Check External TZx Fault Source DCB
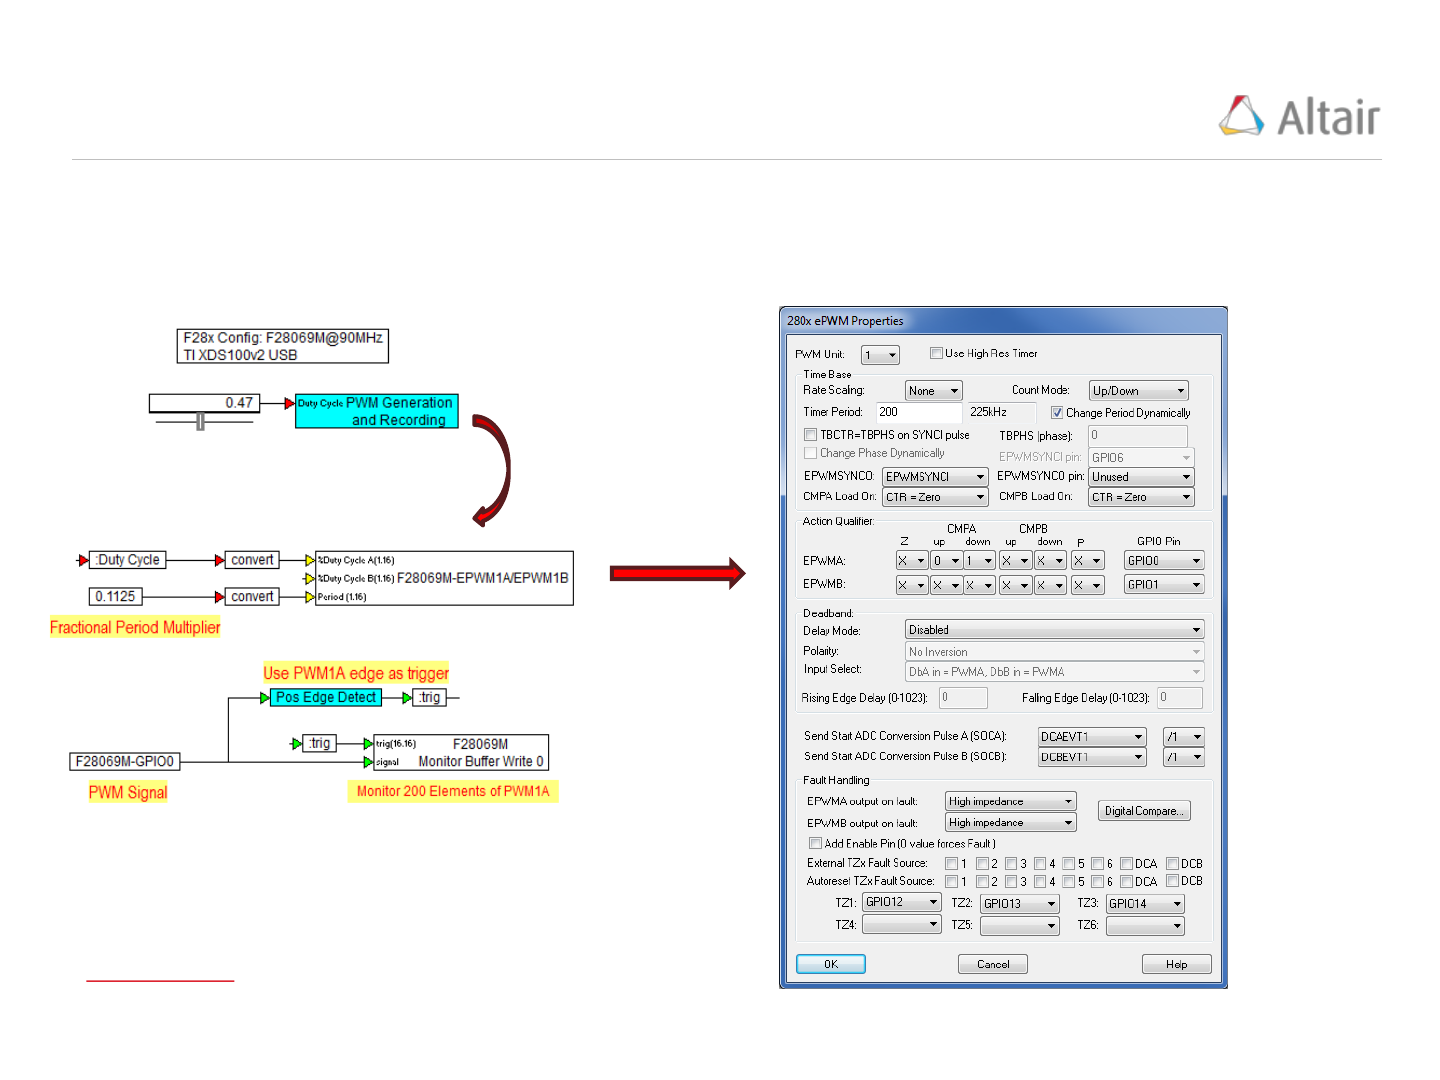 click(1173, 863)
